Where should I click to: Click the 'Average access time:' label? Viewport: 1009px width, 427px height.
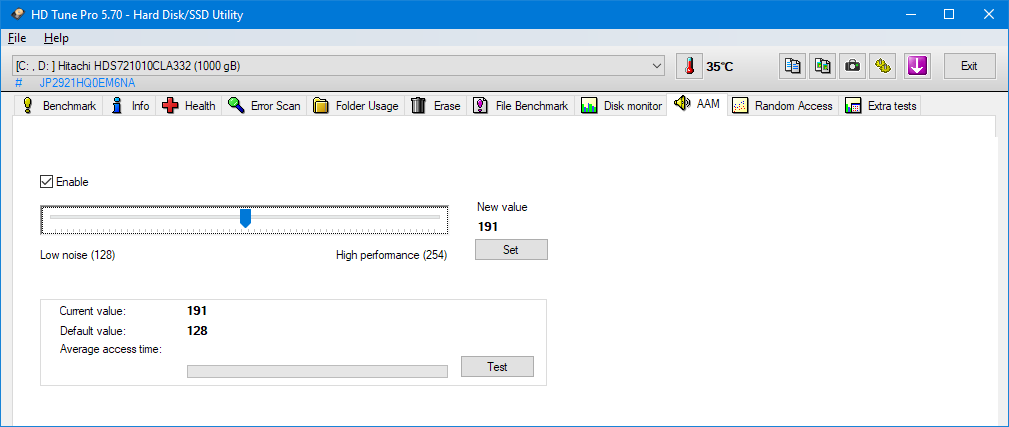[111, 349]
